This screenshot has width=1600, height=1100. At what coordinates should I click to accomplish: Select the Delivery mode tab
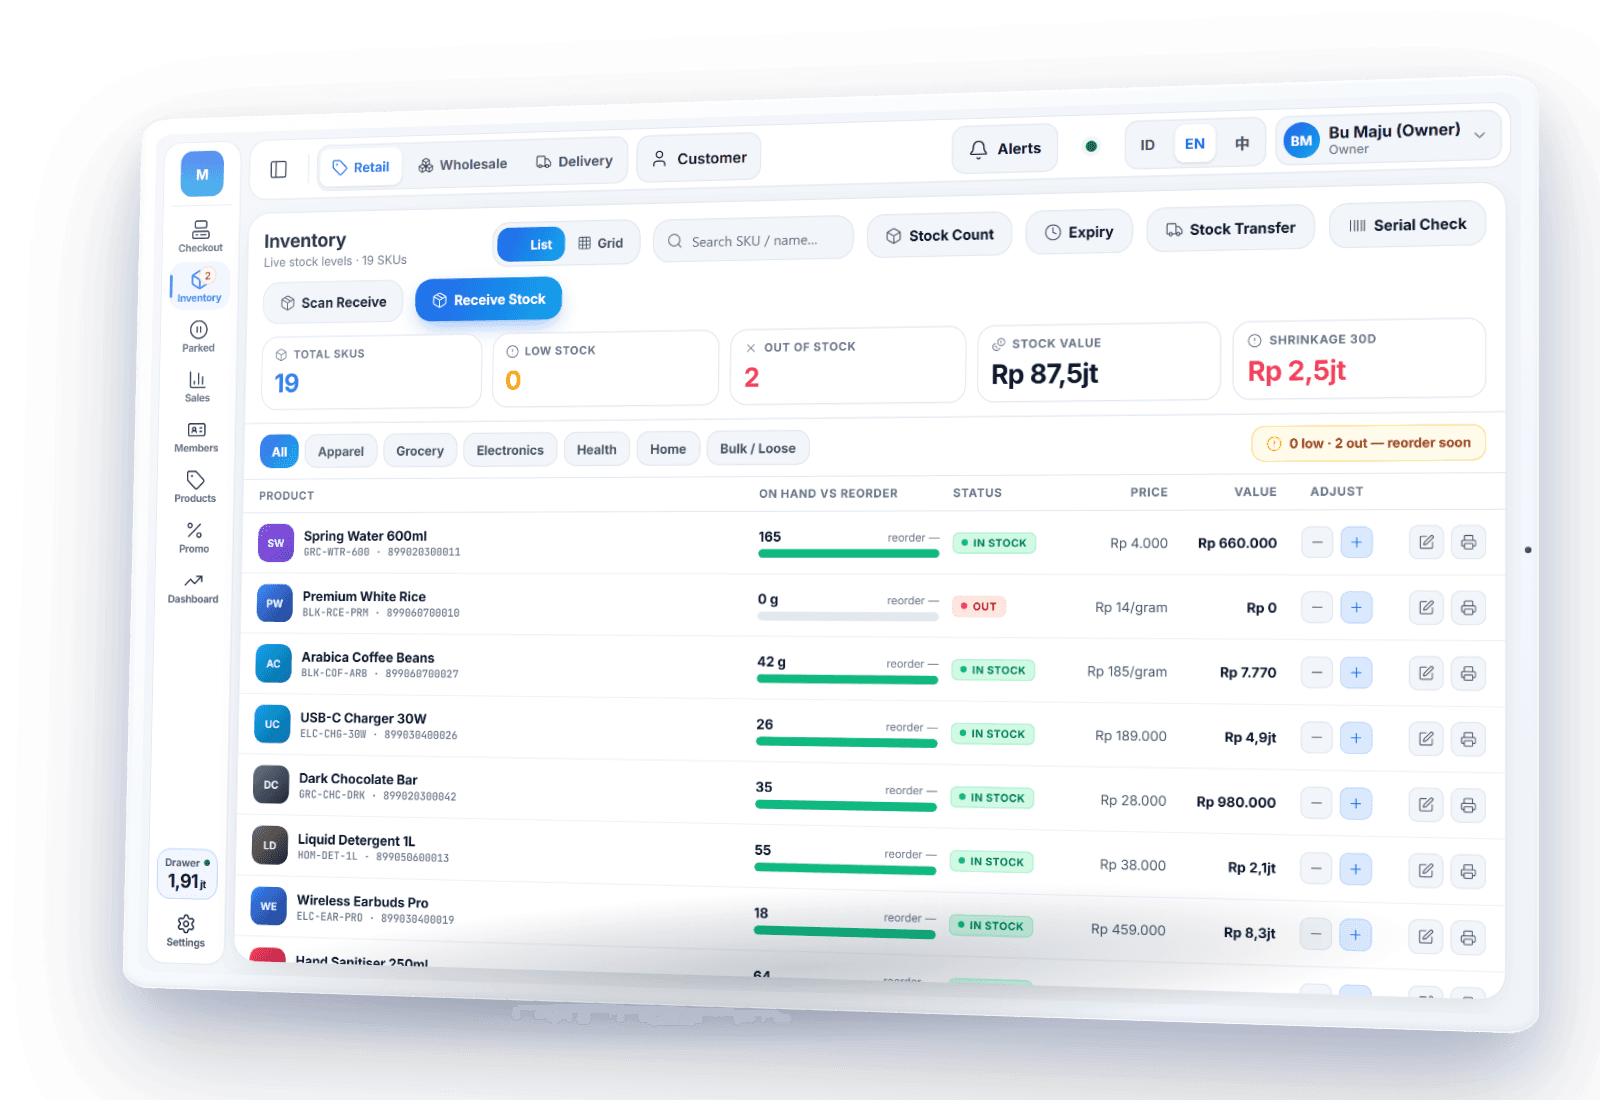pyautogui.click(x=574, y=161)
